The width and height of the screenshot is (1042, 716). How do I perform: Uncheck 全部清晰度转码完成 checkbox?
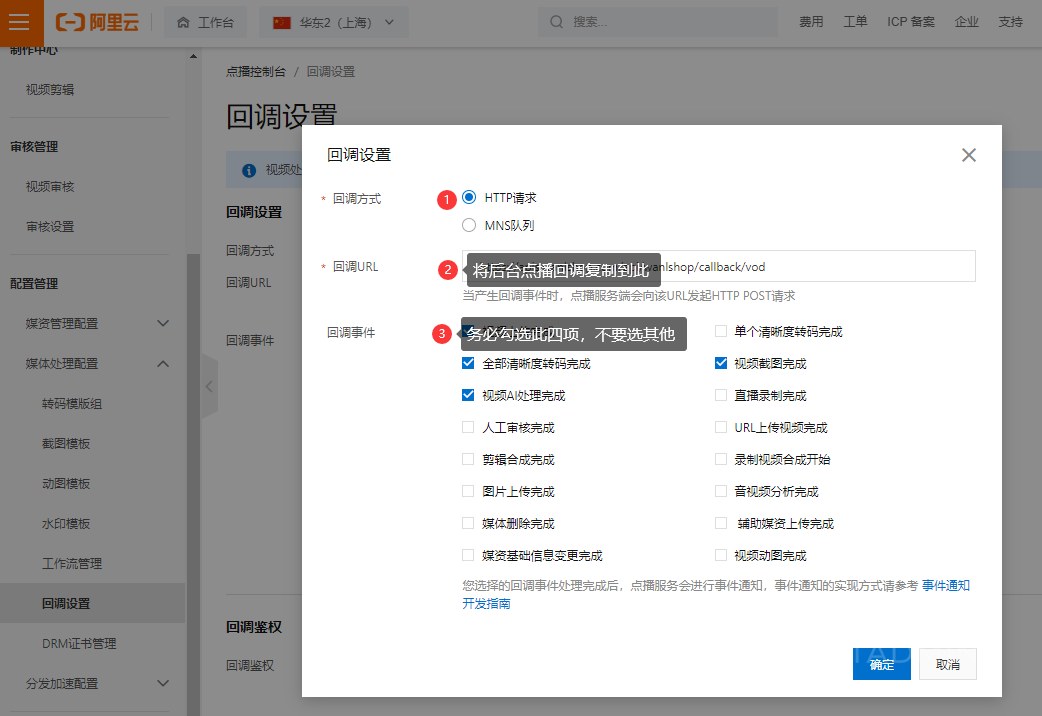pos(468,363)
